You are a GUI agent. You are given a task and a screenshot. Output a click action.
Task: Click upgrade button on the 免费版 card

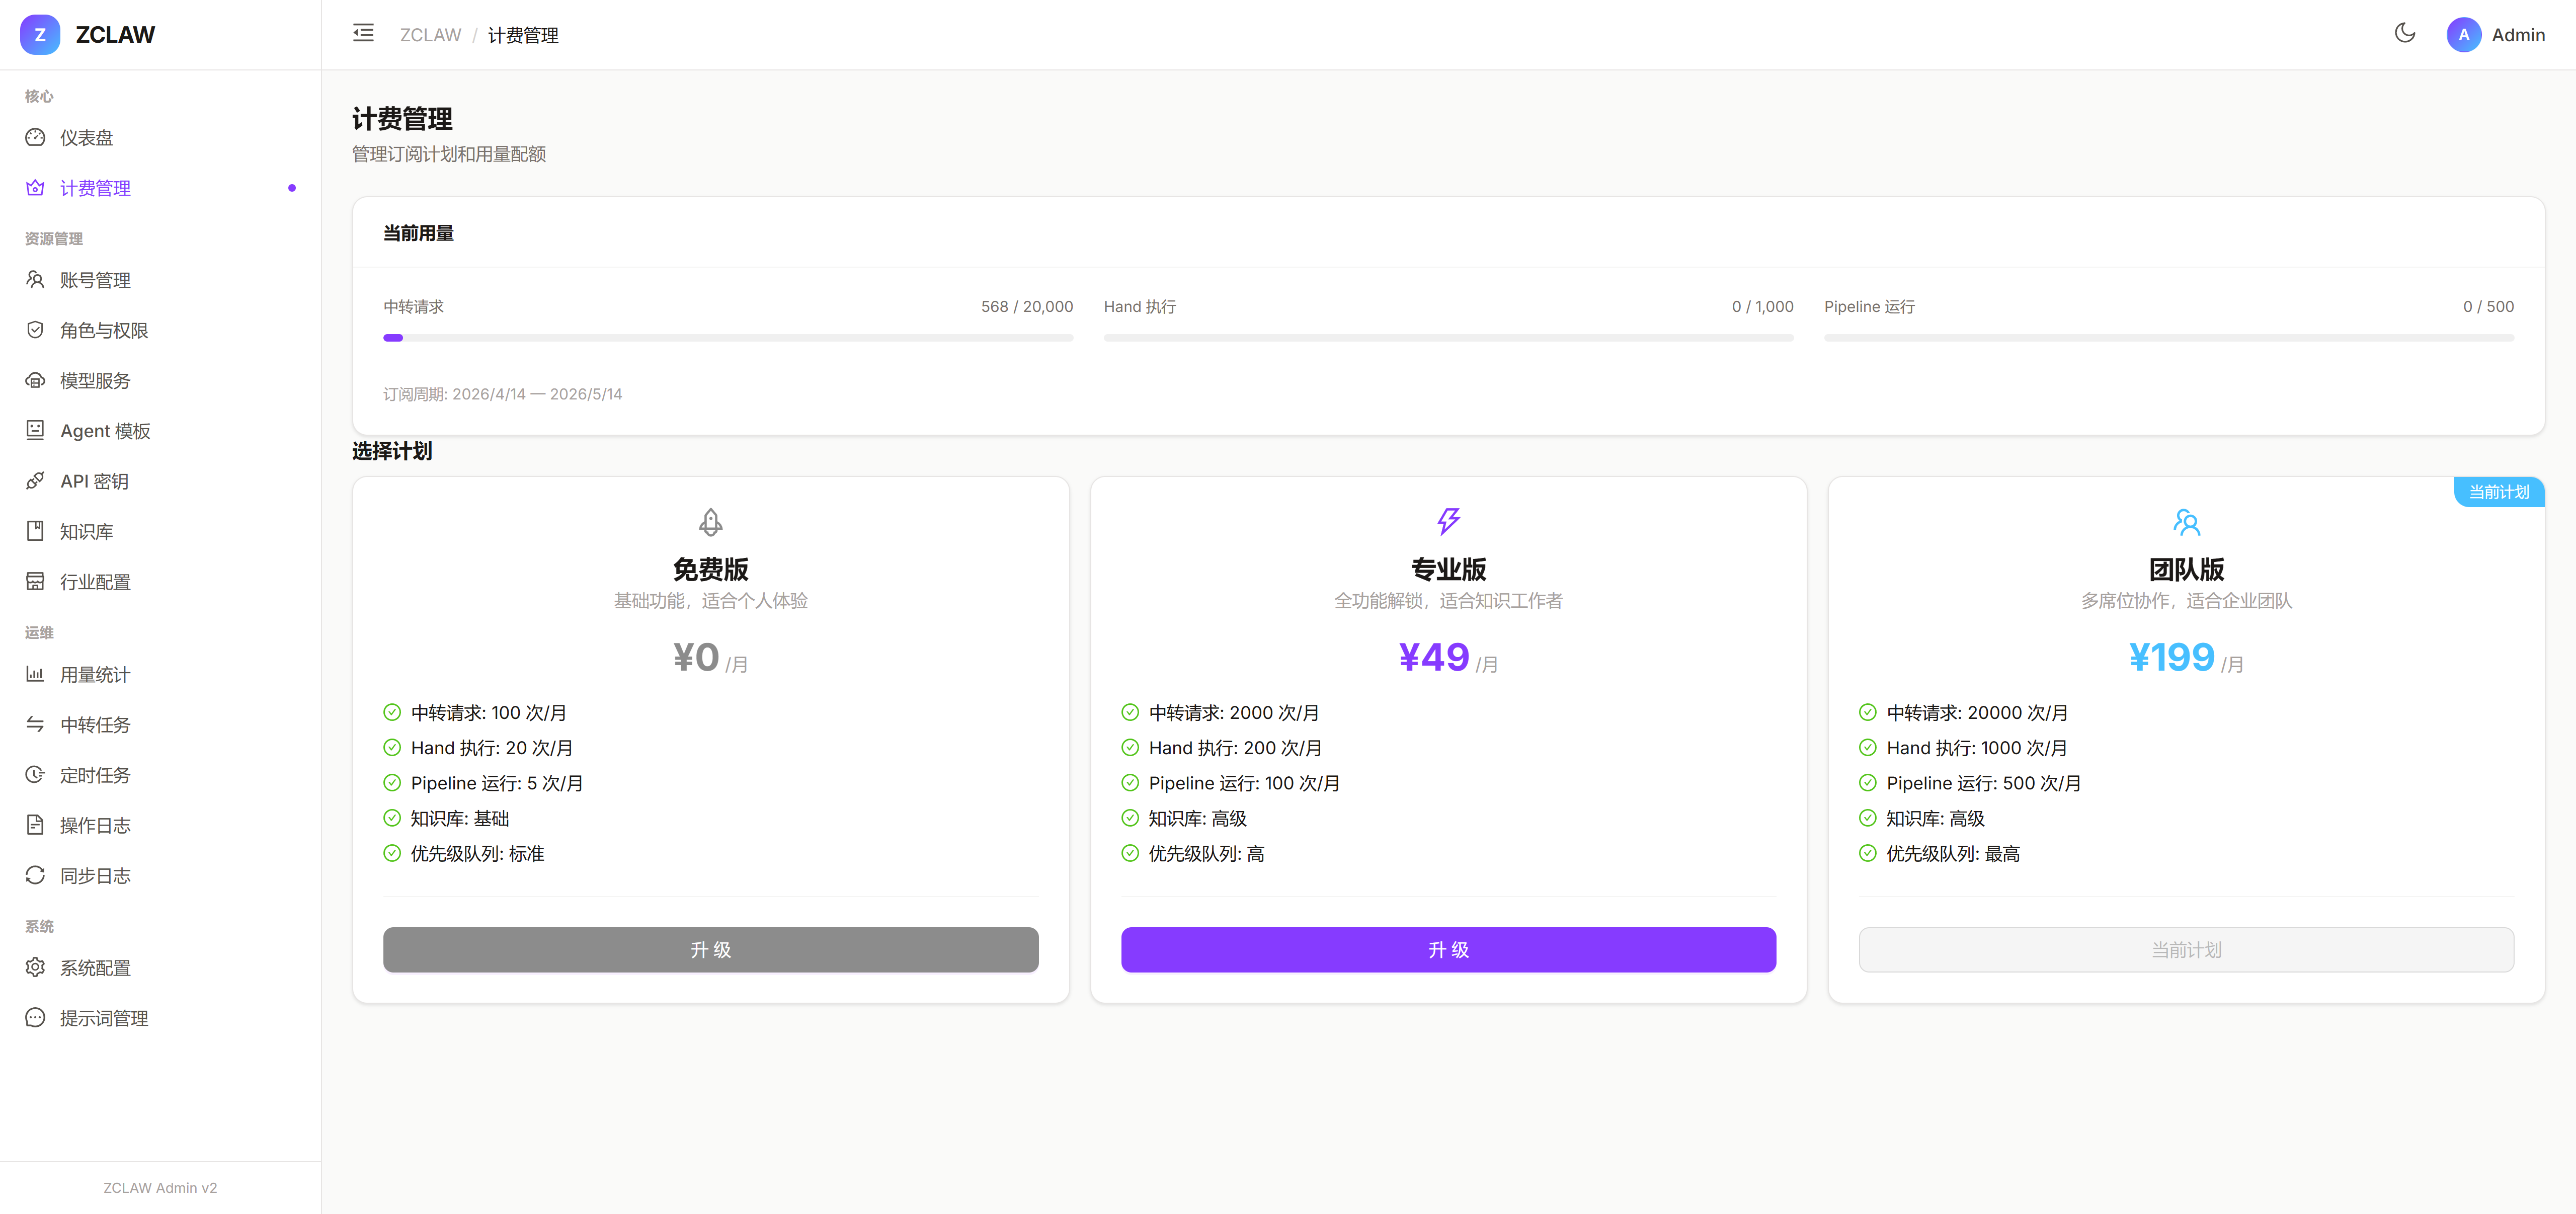click(710, 949)
